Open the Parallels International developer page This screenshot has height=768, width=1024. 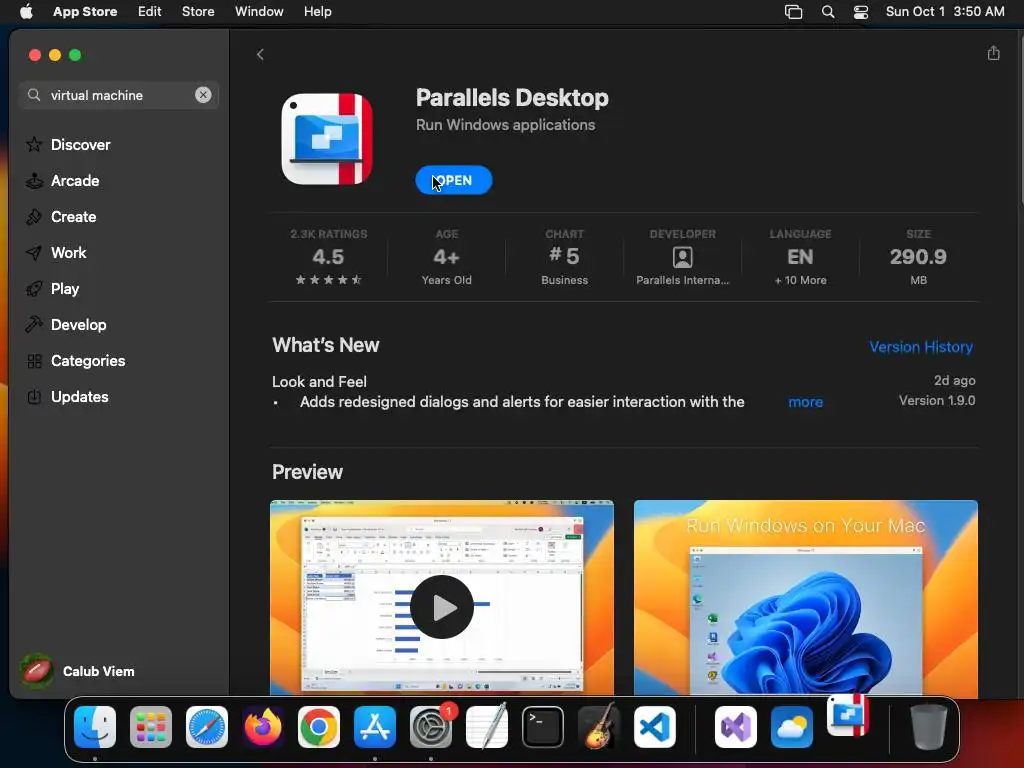point(682,257)
